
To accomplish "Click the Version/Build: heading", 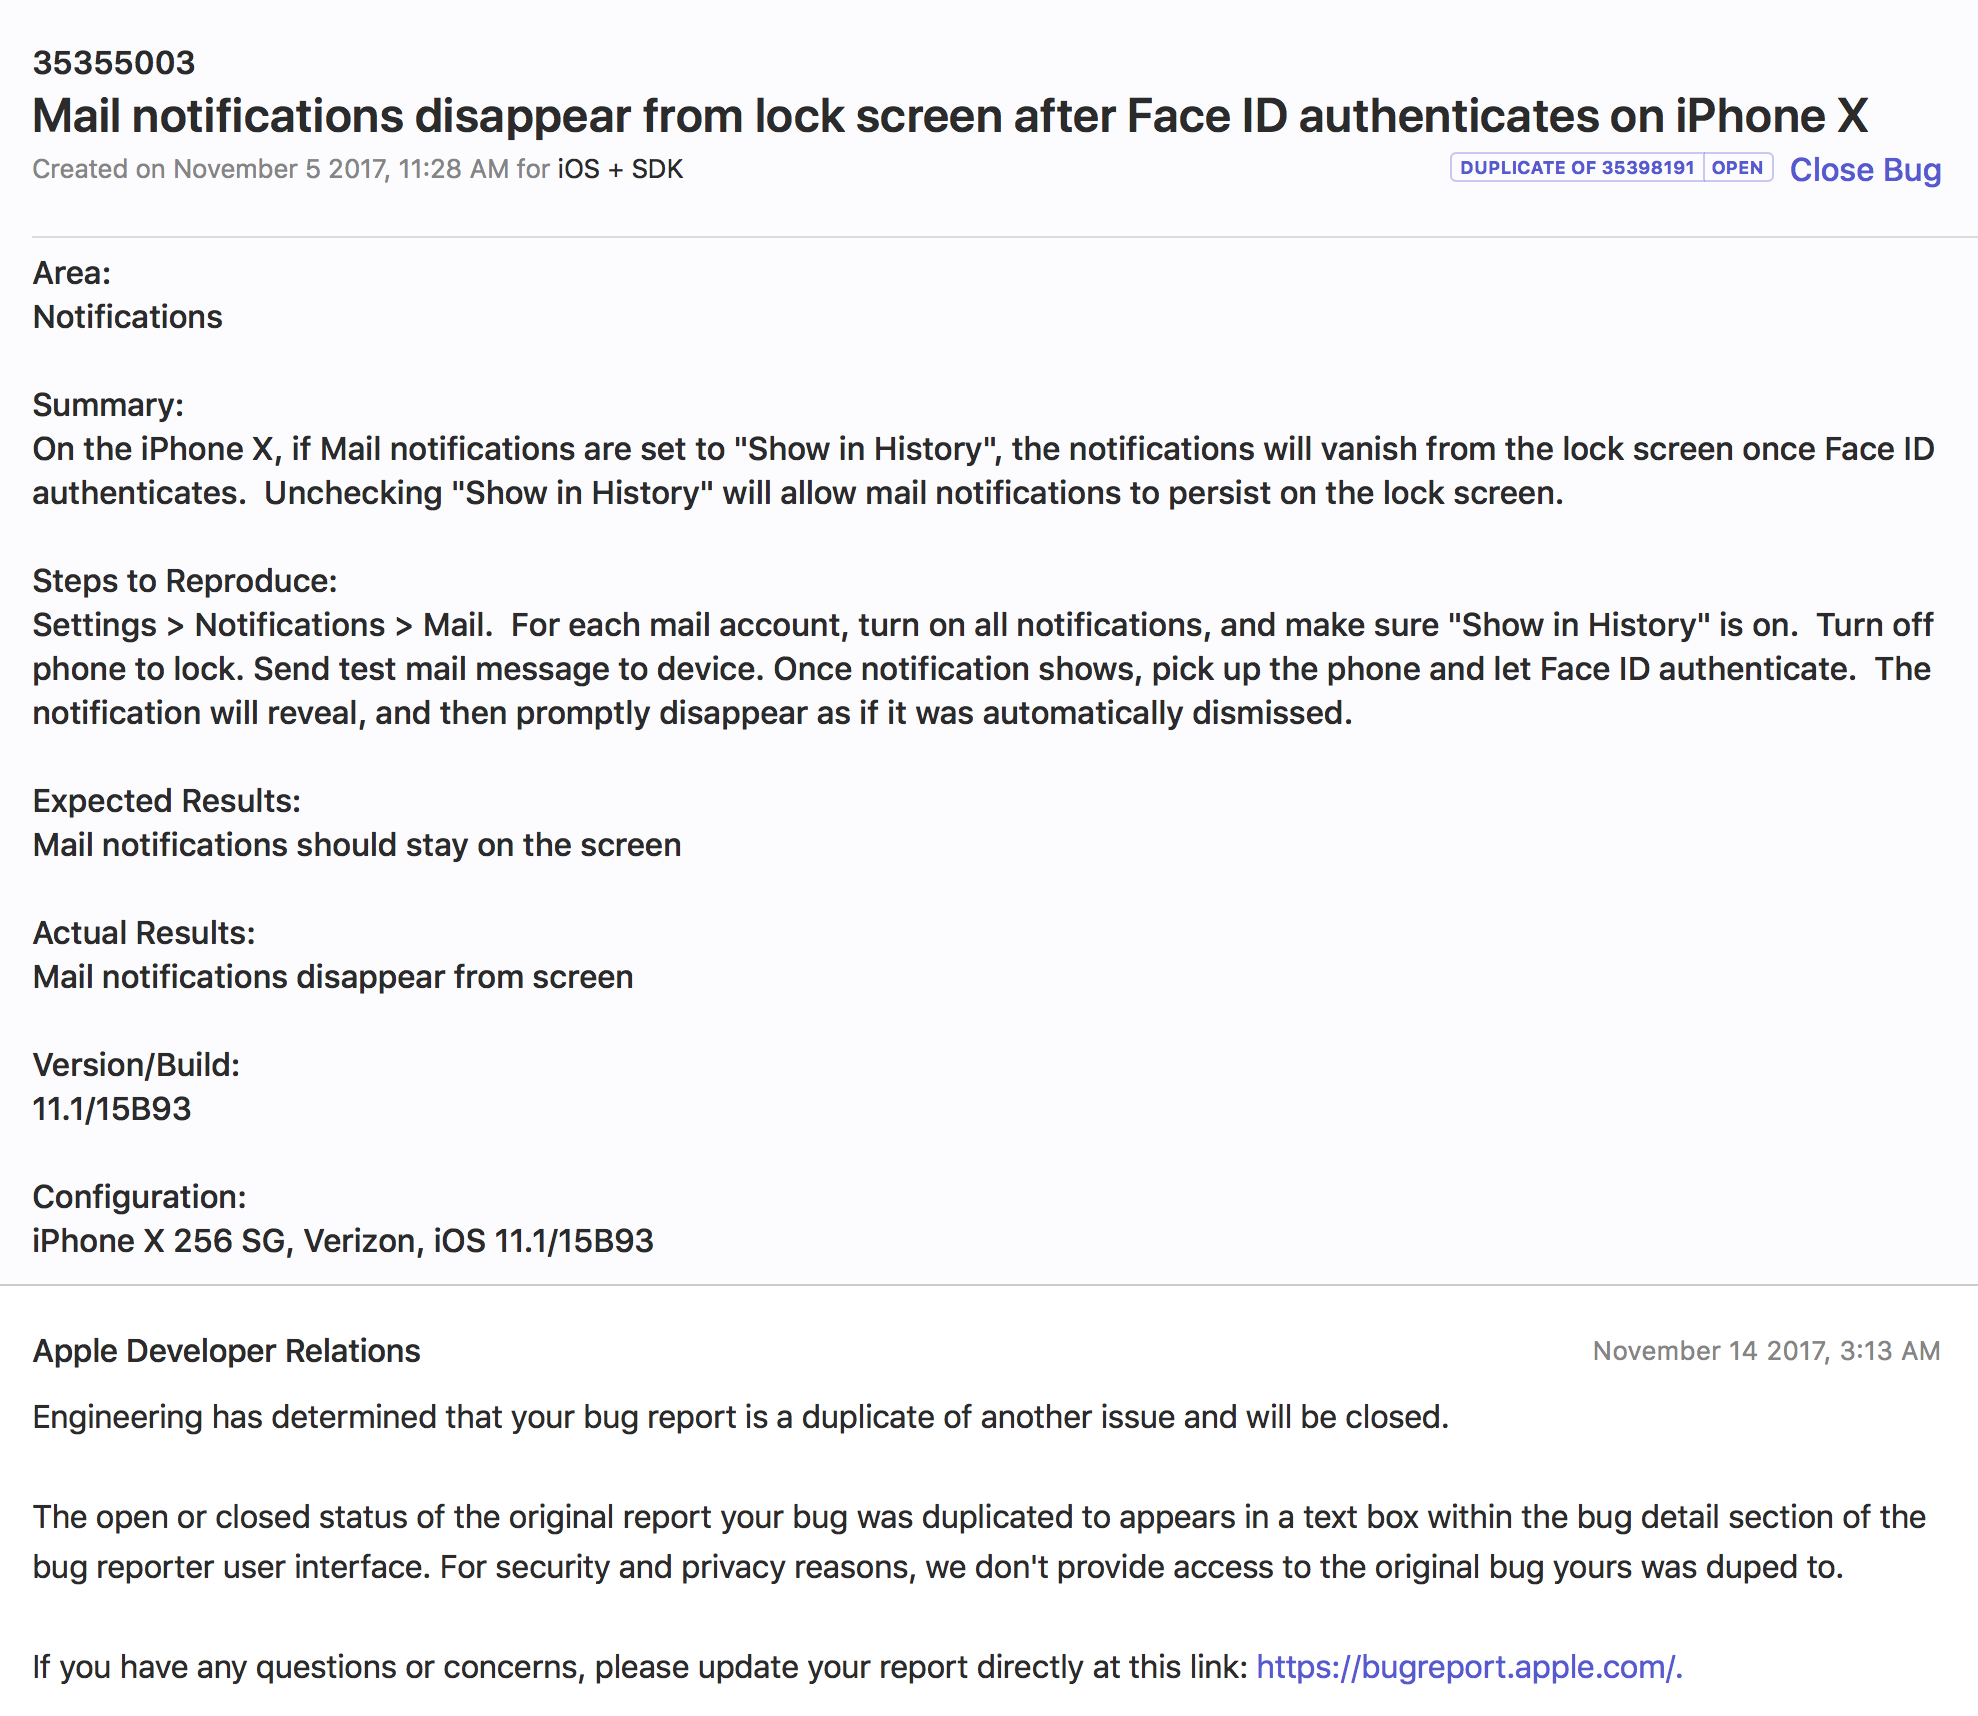I will [136, 1065].
